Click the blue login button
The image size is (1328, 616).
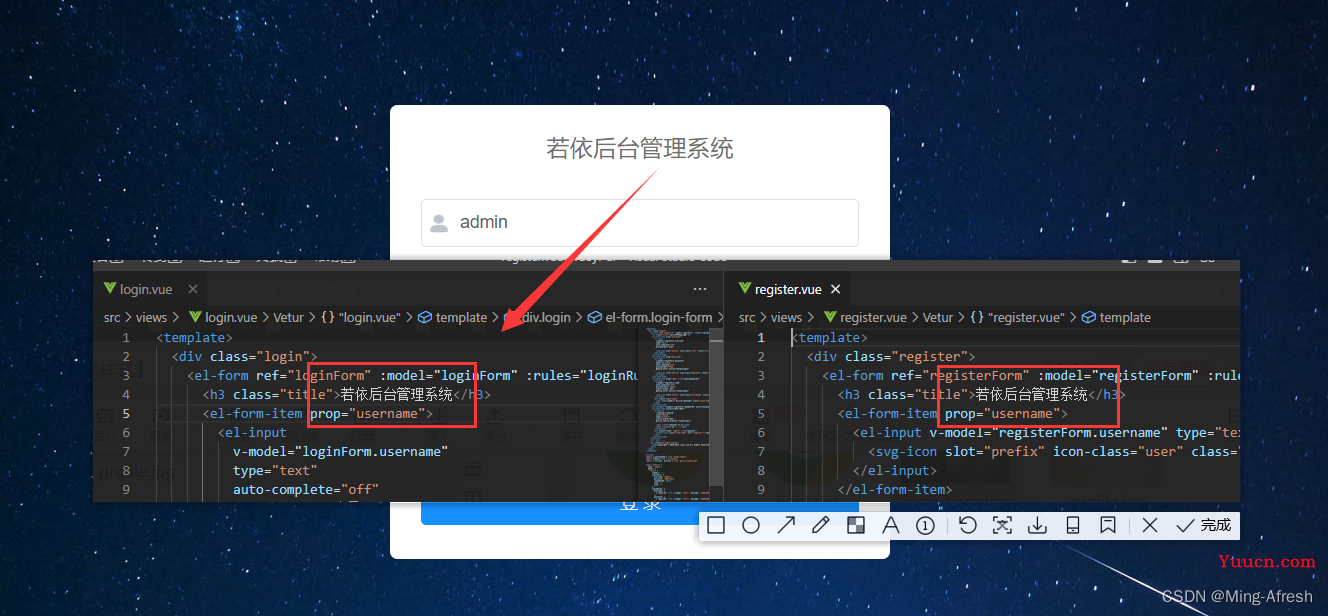(640, 513)
